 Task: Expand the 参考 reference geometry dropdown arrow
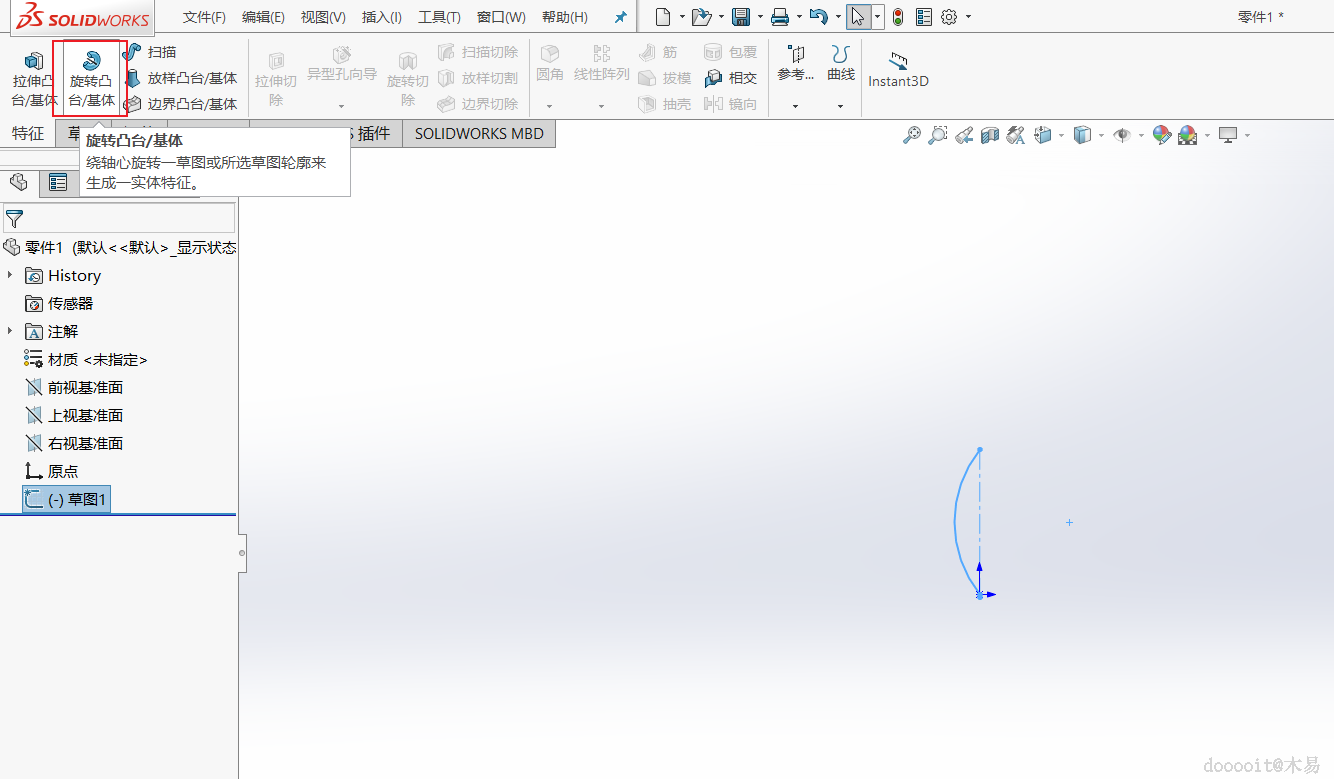pos(795,105)
